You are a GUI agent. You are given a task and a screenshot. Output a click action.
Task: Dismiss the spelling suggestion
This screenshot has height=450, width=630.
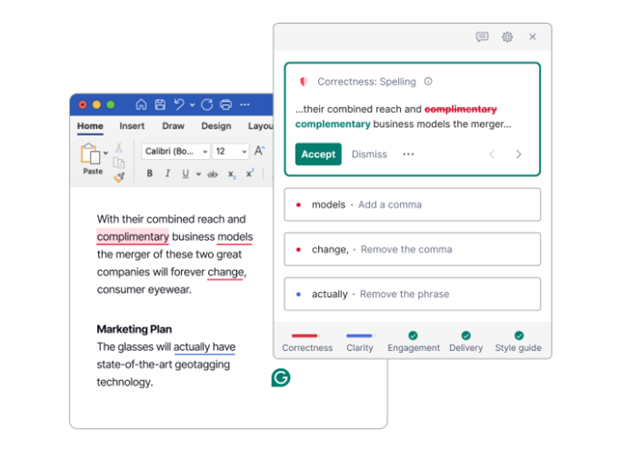coord(369,154)
